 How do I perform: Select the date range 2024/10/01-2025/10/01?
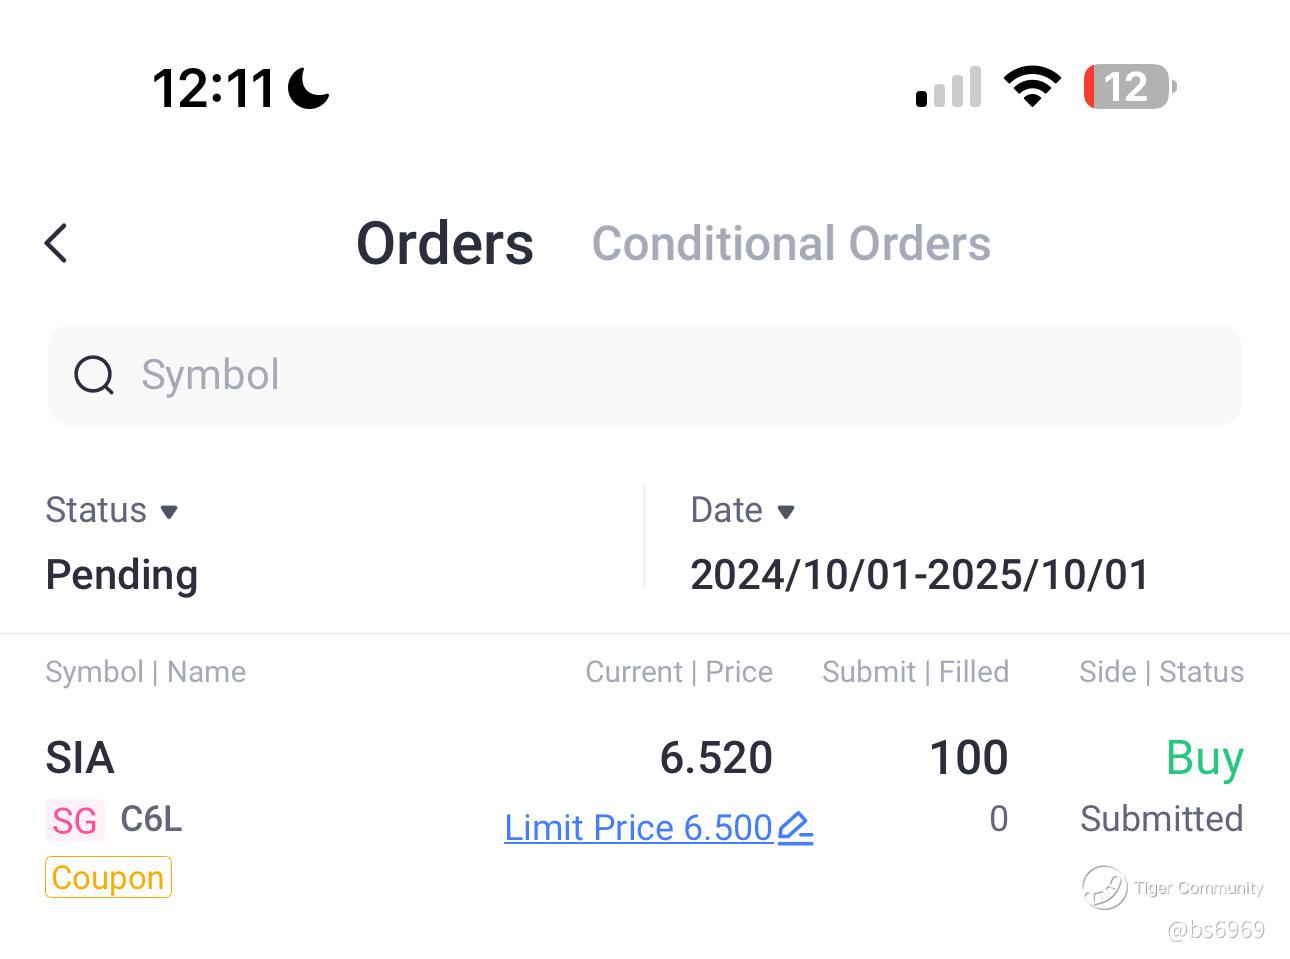tap(919, 574)
